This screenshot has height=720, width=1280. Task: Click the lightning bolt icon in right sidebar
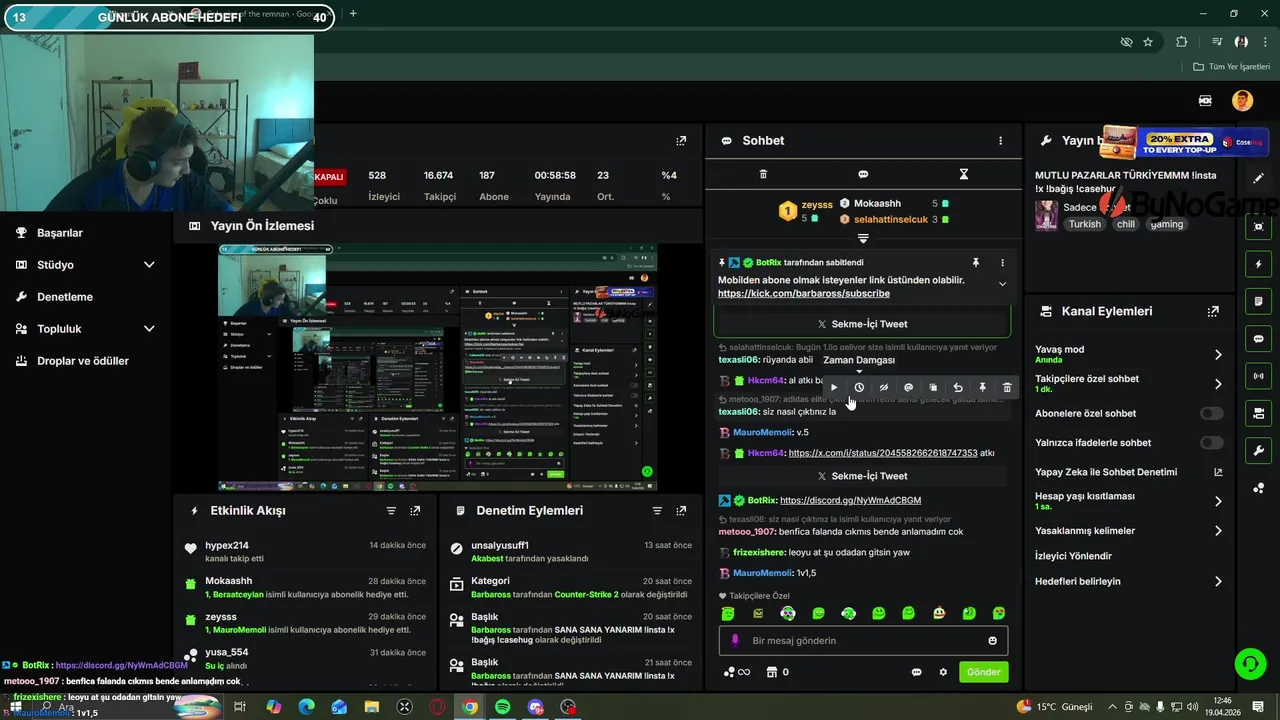1259,264
